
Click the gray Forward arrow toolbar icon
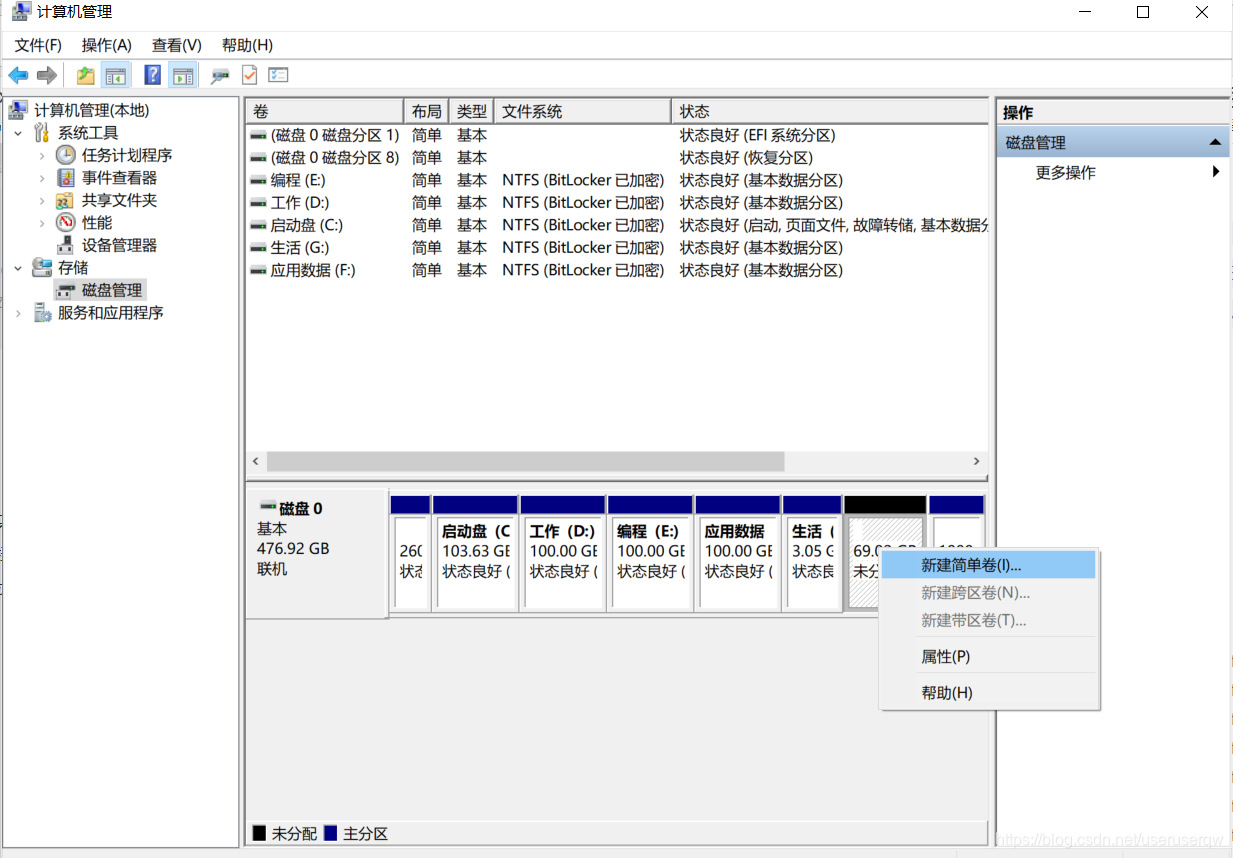pyautogui.click(x=46, y=75)
